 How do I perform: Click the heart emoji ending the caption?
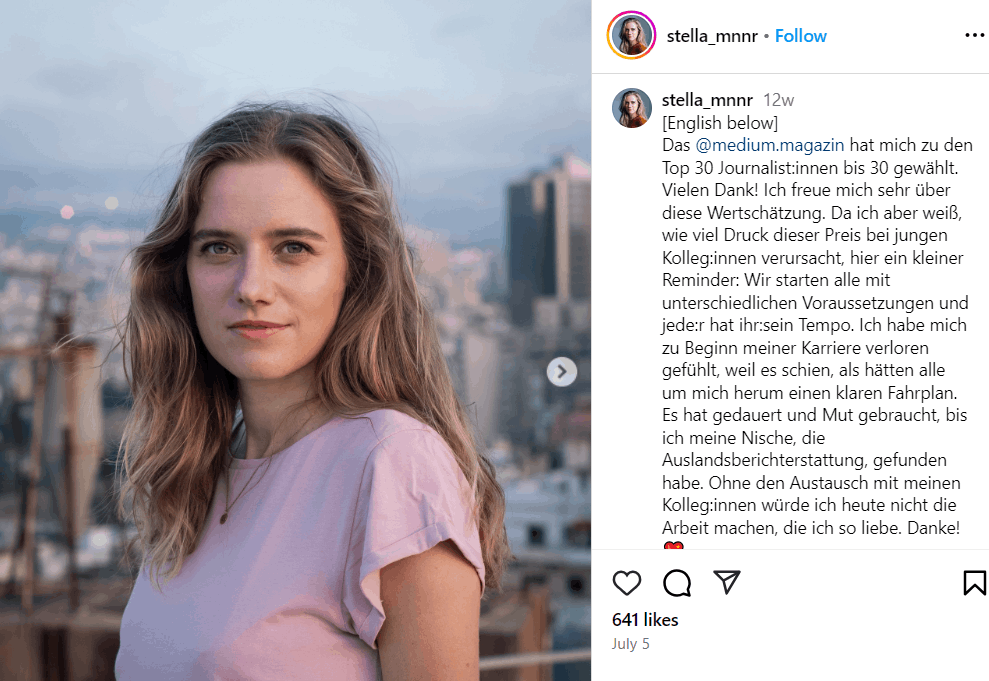pyautogui.click(x=673, y=546)
